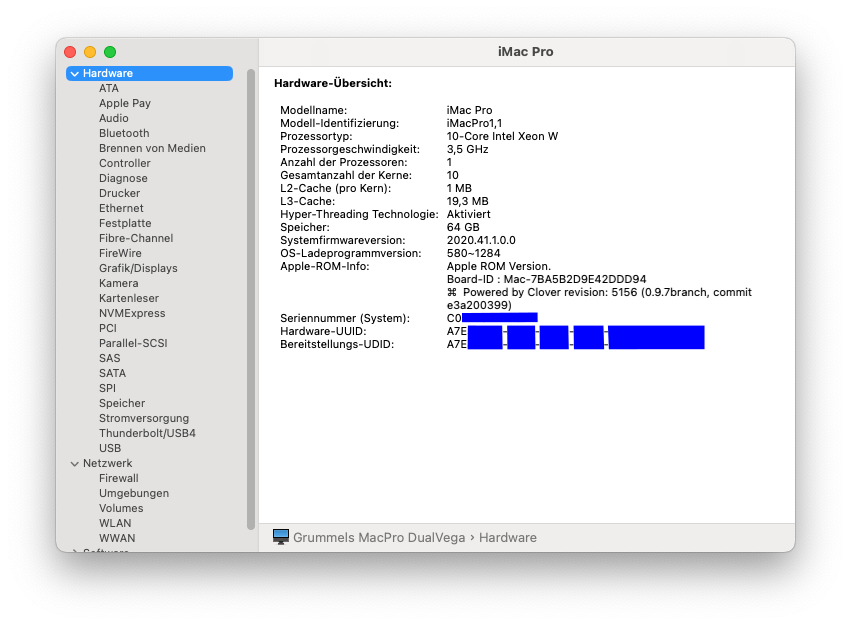Click the model identifier value 'iMacPro1,1'
This screenshot has height=626, width=851.
474,123
